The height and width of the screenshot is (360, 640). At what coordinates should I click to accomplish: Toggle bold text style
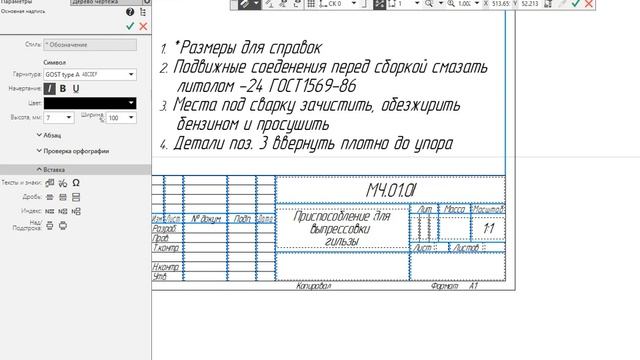(62, 89)
